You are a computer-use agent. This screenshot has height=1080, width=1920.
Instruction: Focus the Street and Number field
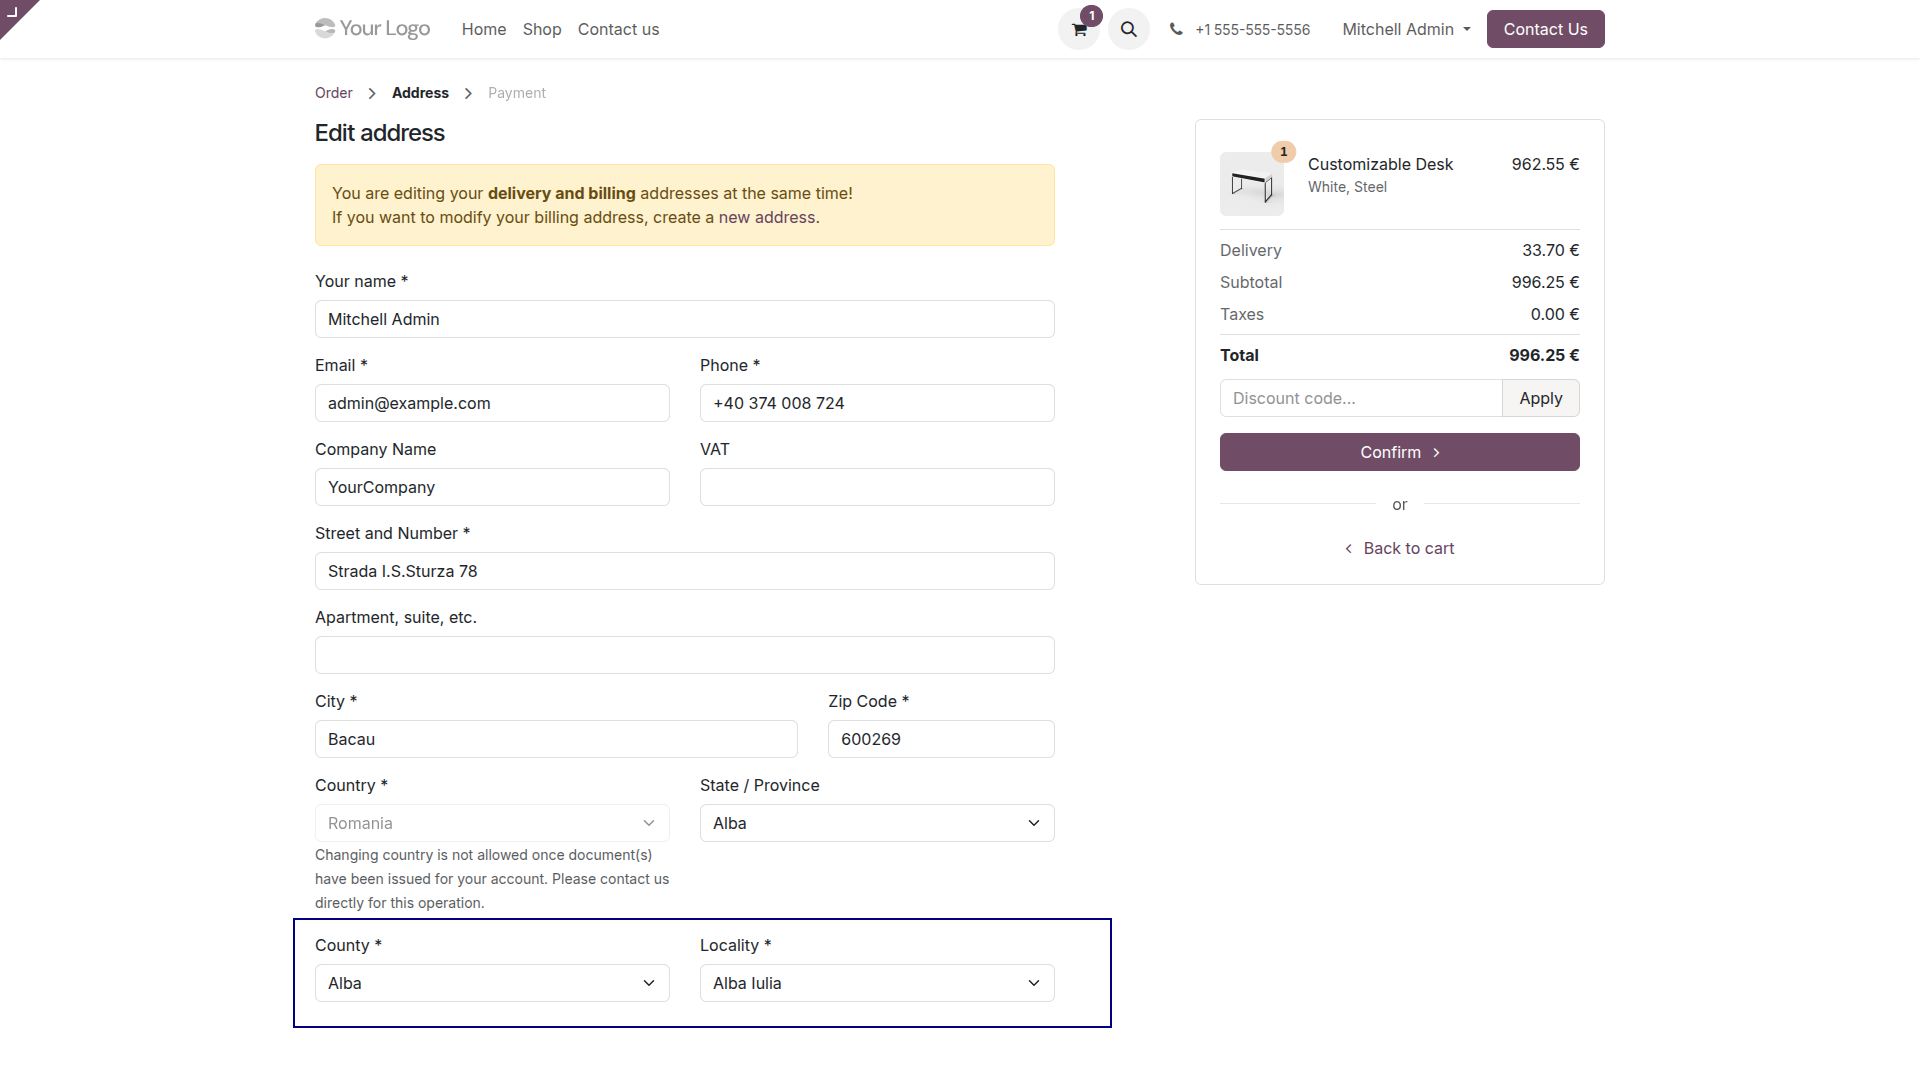685,571
